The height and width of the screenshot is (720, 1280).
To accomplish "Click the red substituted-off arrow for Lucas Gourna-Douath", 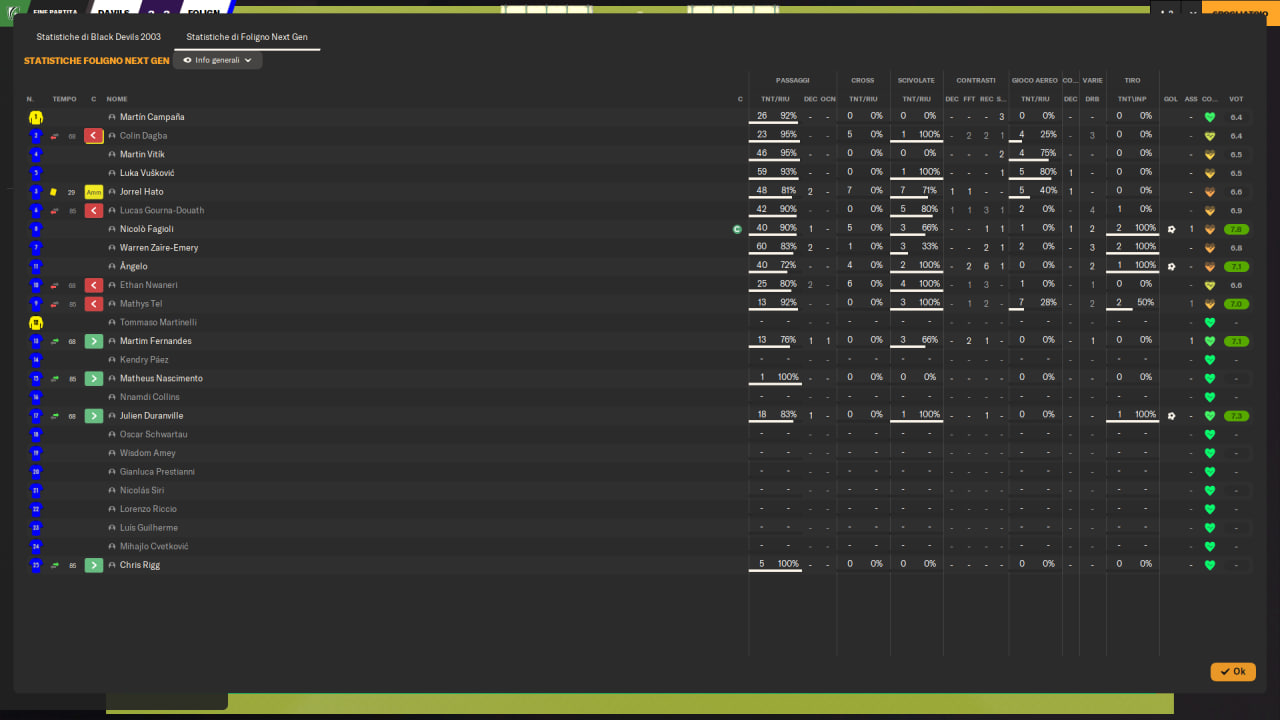I will [x=94, y=211].
